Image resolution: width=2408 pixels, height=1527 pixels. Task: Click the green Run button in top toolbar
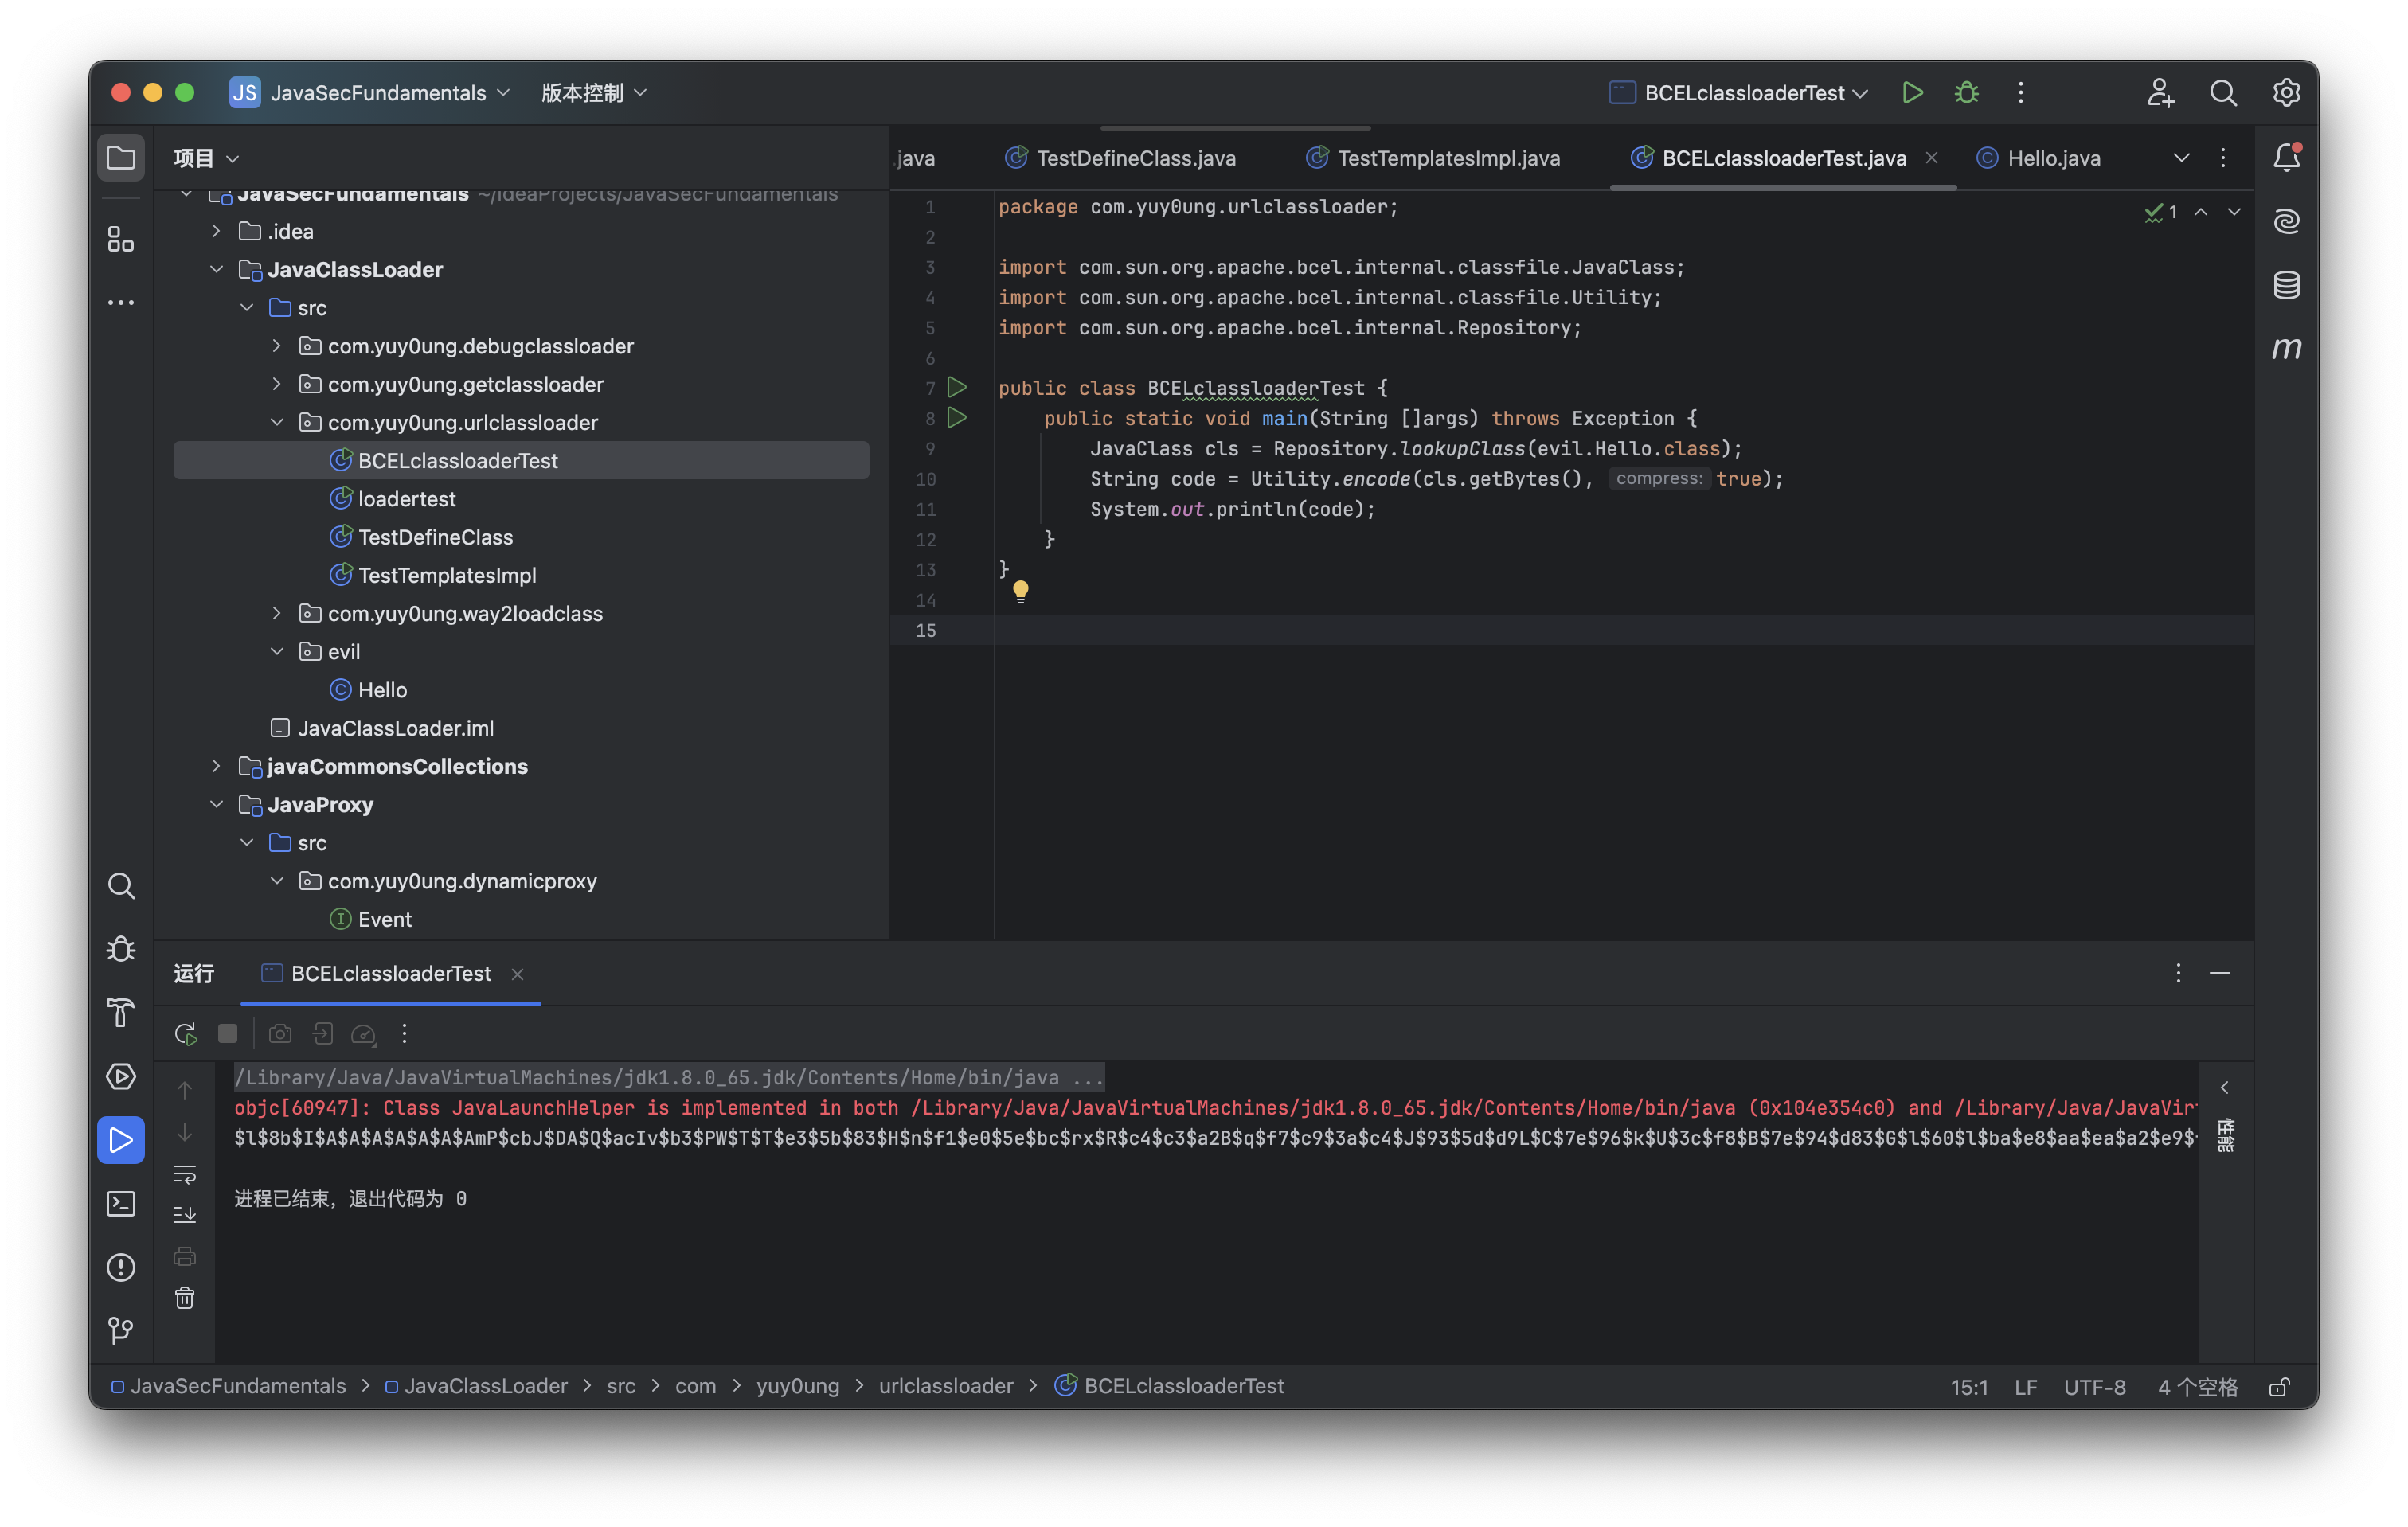1912,93
